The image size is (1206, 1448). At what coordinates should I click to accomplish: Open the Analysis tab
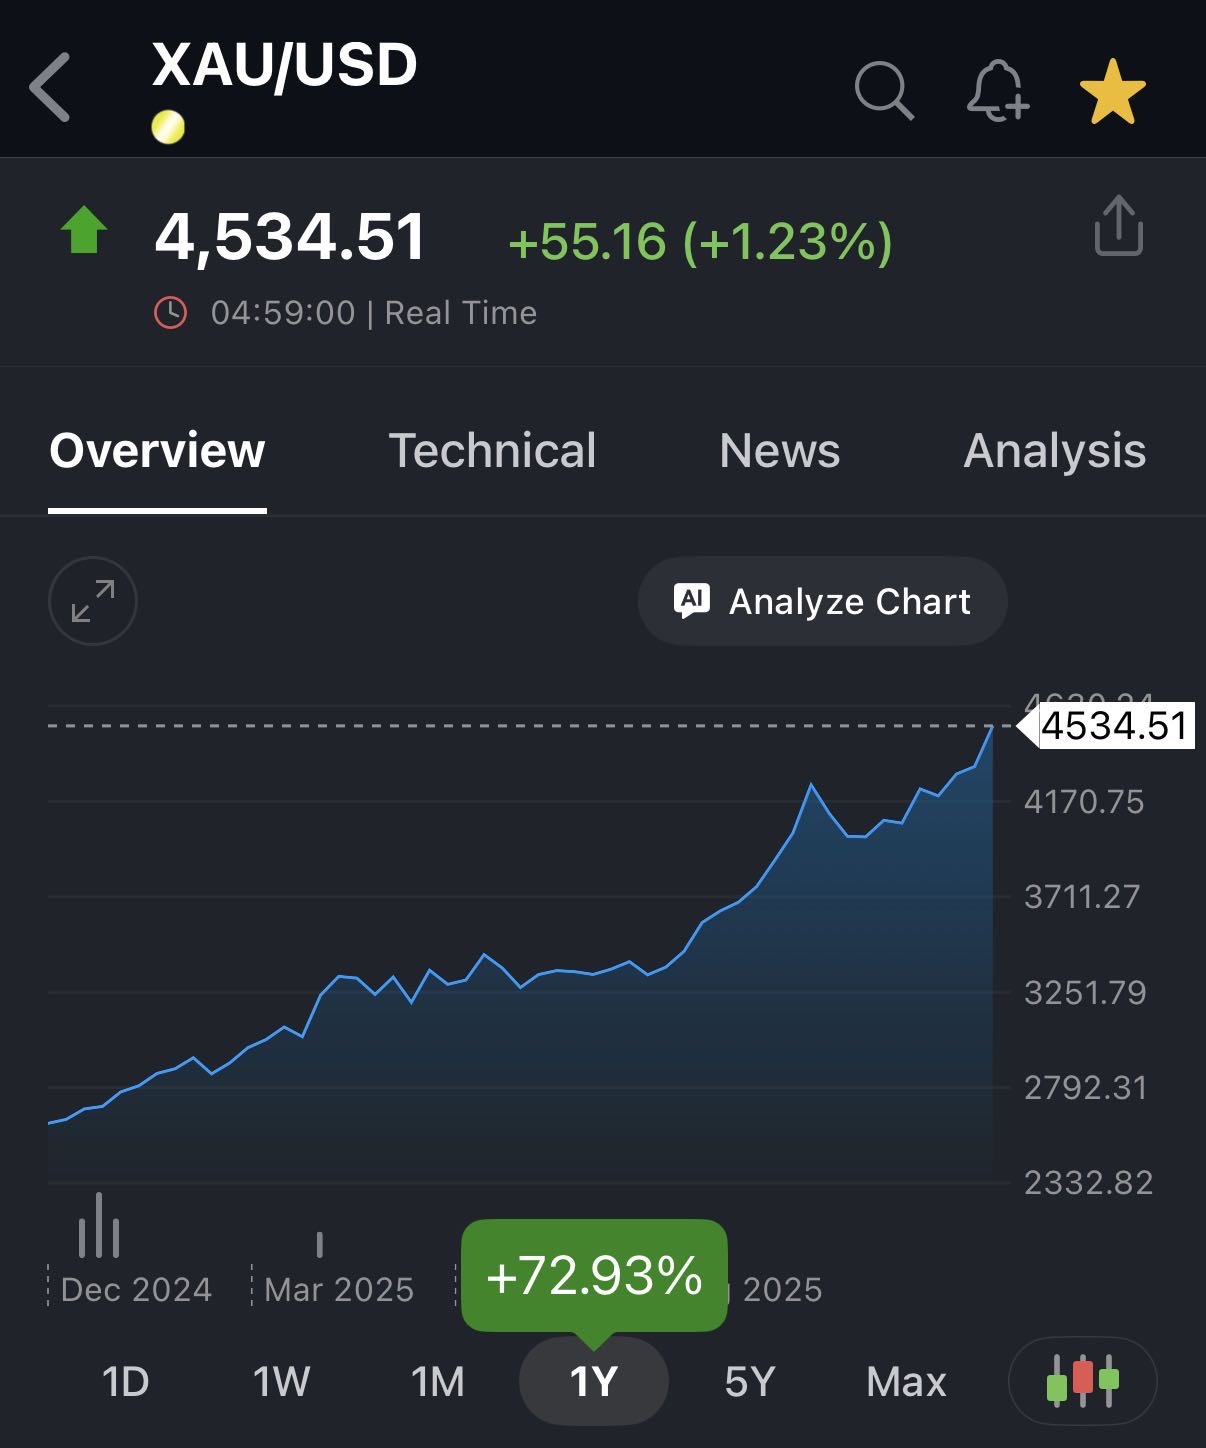coord(1054,450)
